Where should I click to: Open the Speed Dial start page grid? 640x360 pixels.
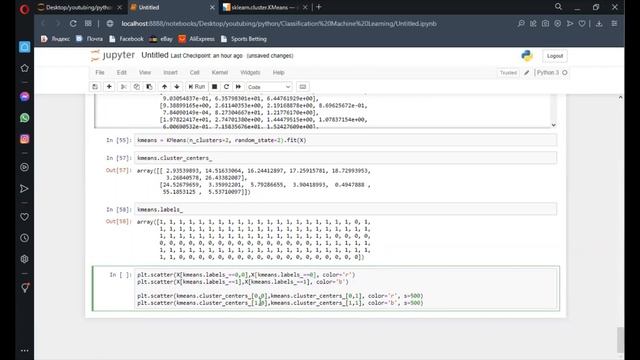tap(88, 24)
